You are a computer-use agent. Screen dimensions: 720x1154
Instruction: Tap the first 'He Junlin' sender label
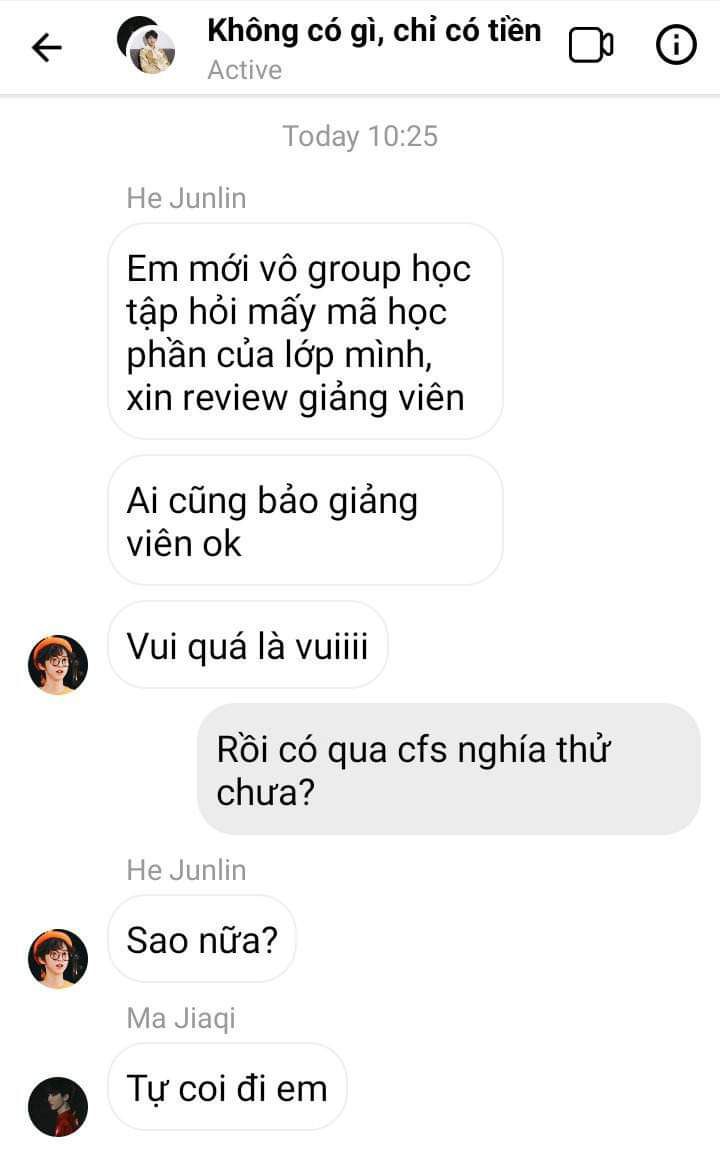(x=186, y=198)
